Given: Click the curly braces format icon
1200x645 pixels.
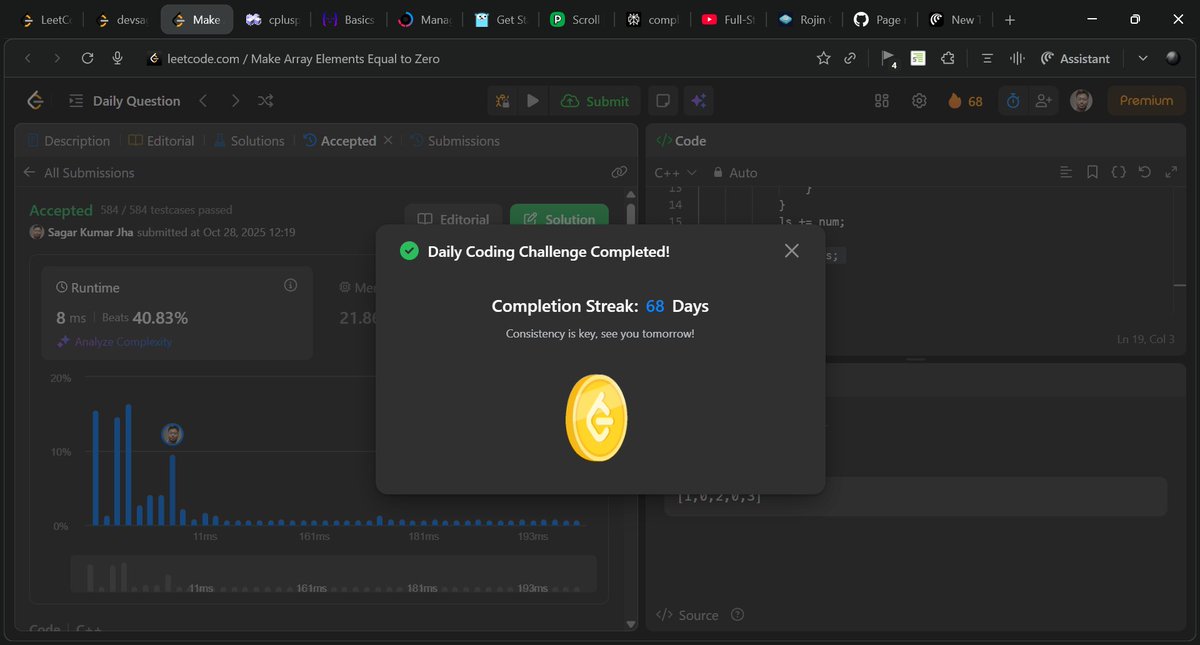Looking at the screenshot, I should coord(1119,172).
